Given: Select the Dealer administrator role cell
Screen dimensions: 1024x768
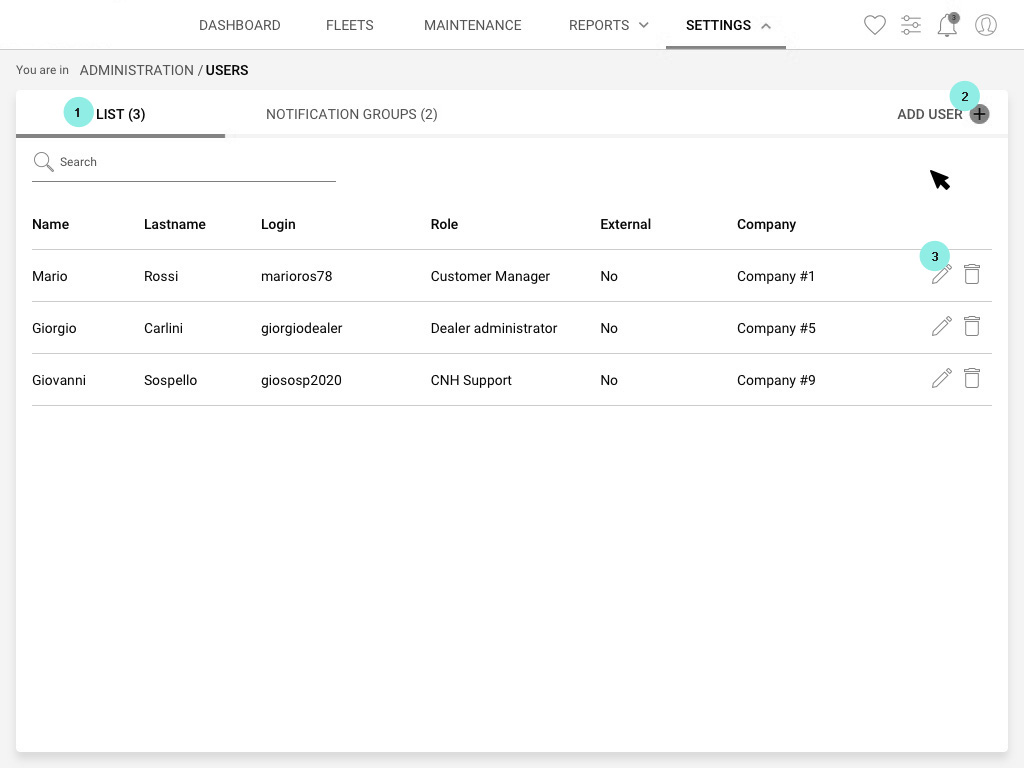Looking at the screenshot, I should [x=494, y=328].
